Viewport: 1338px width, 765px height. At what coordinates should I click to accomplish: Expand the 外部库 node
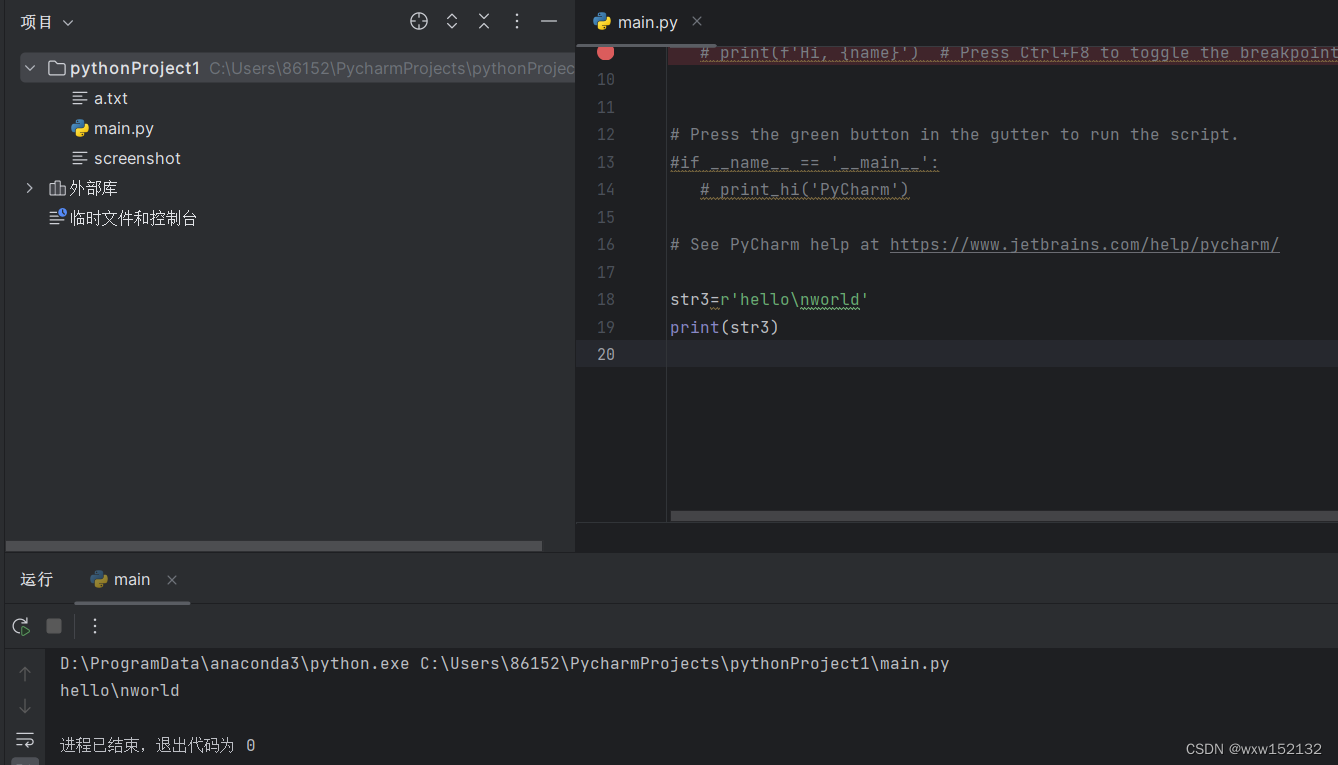[30, 188]
